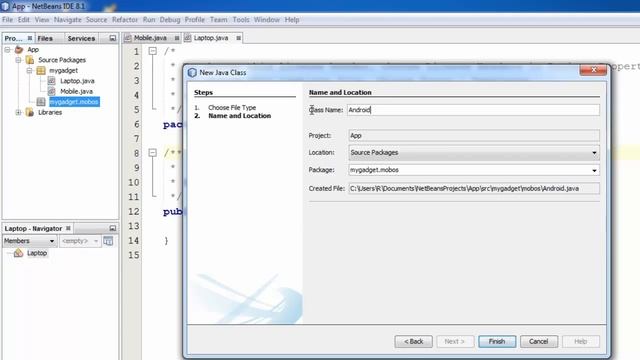Close the New Java Class dialog

point(593,70)
